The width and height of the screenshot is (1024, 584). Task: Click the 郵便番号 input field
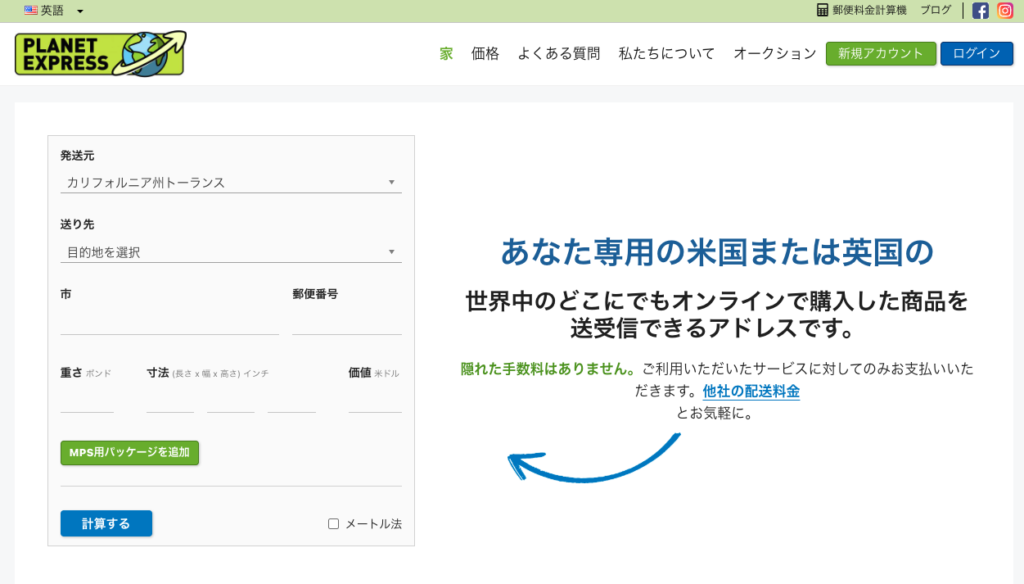[346, 323]
